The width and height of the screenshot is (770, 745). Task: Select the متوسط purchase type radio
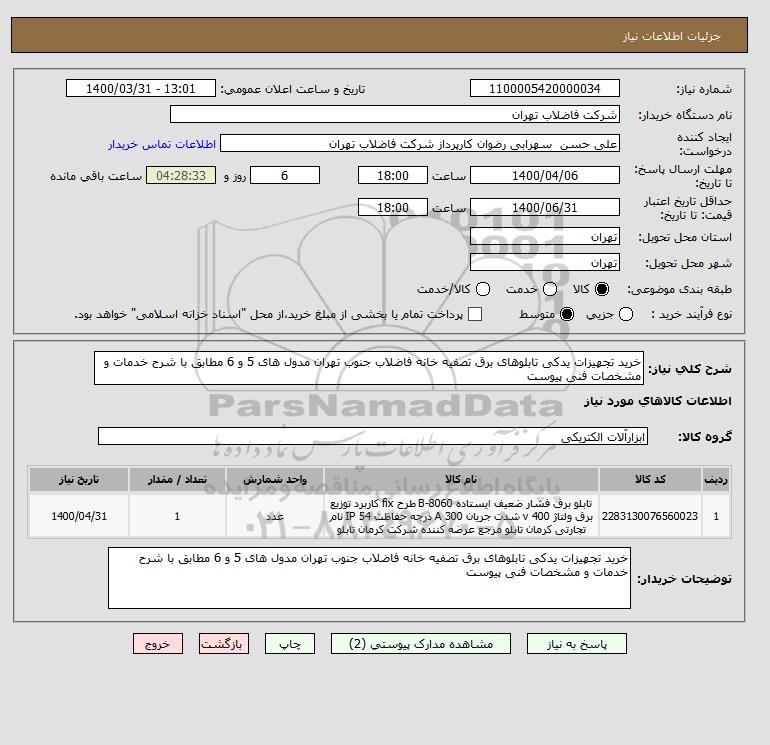tap(567, 314)
